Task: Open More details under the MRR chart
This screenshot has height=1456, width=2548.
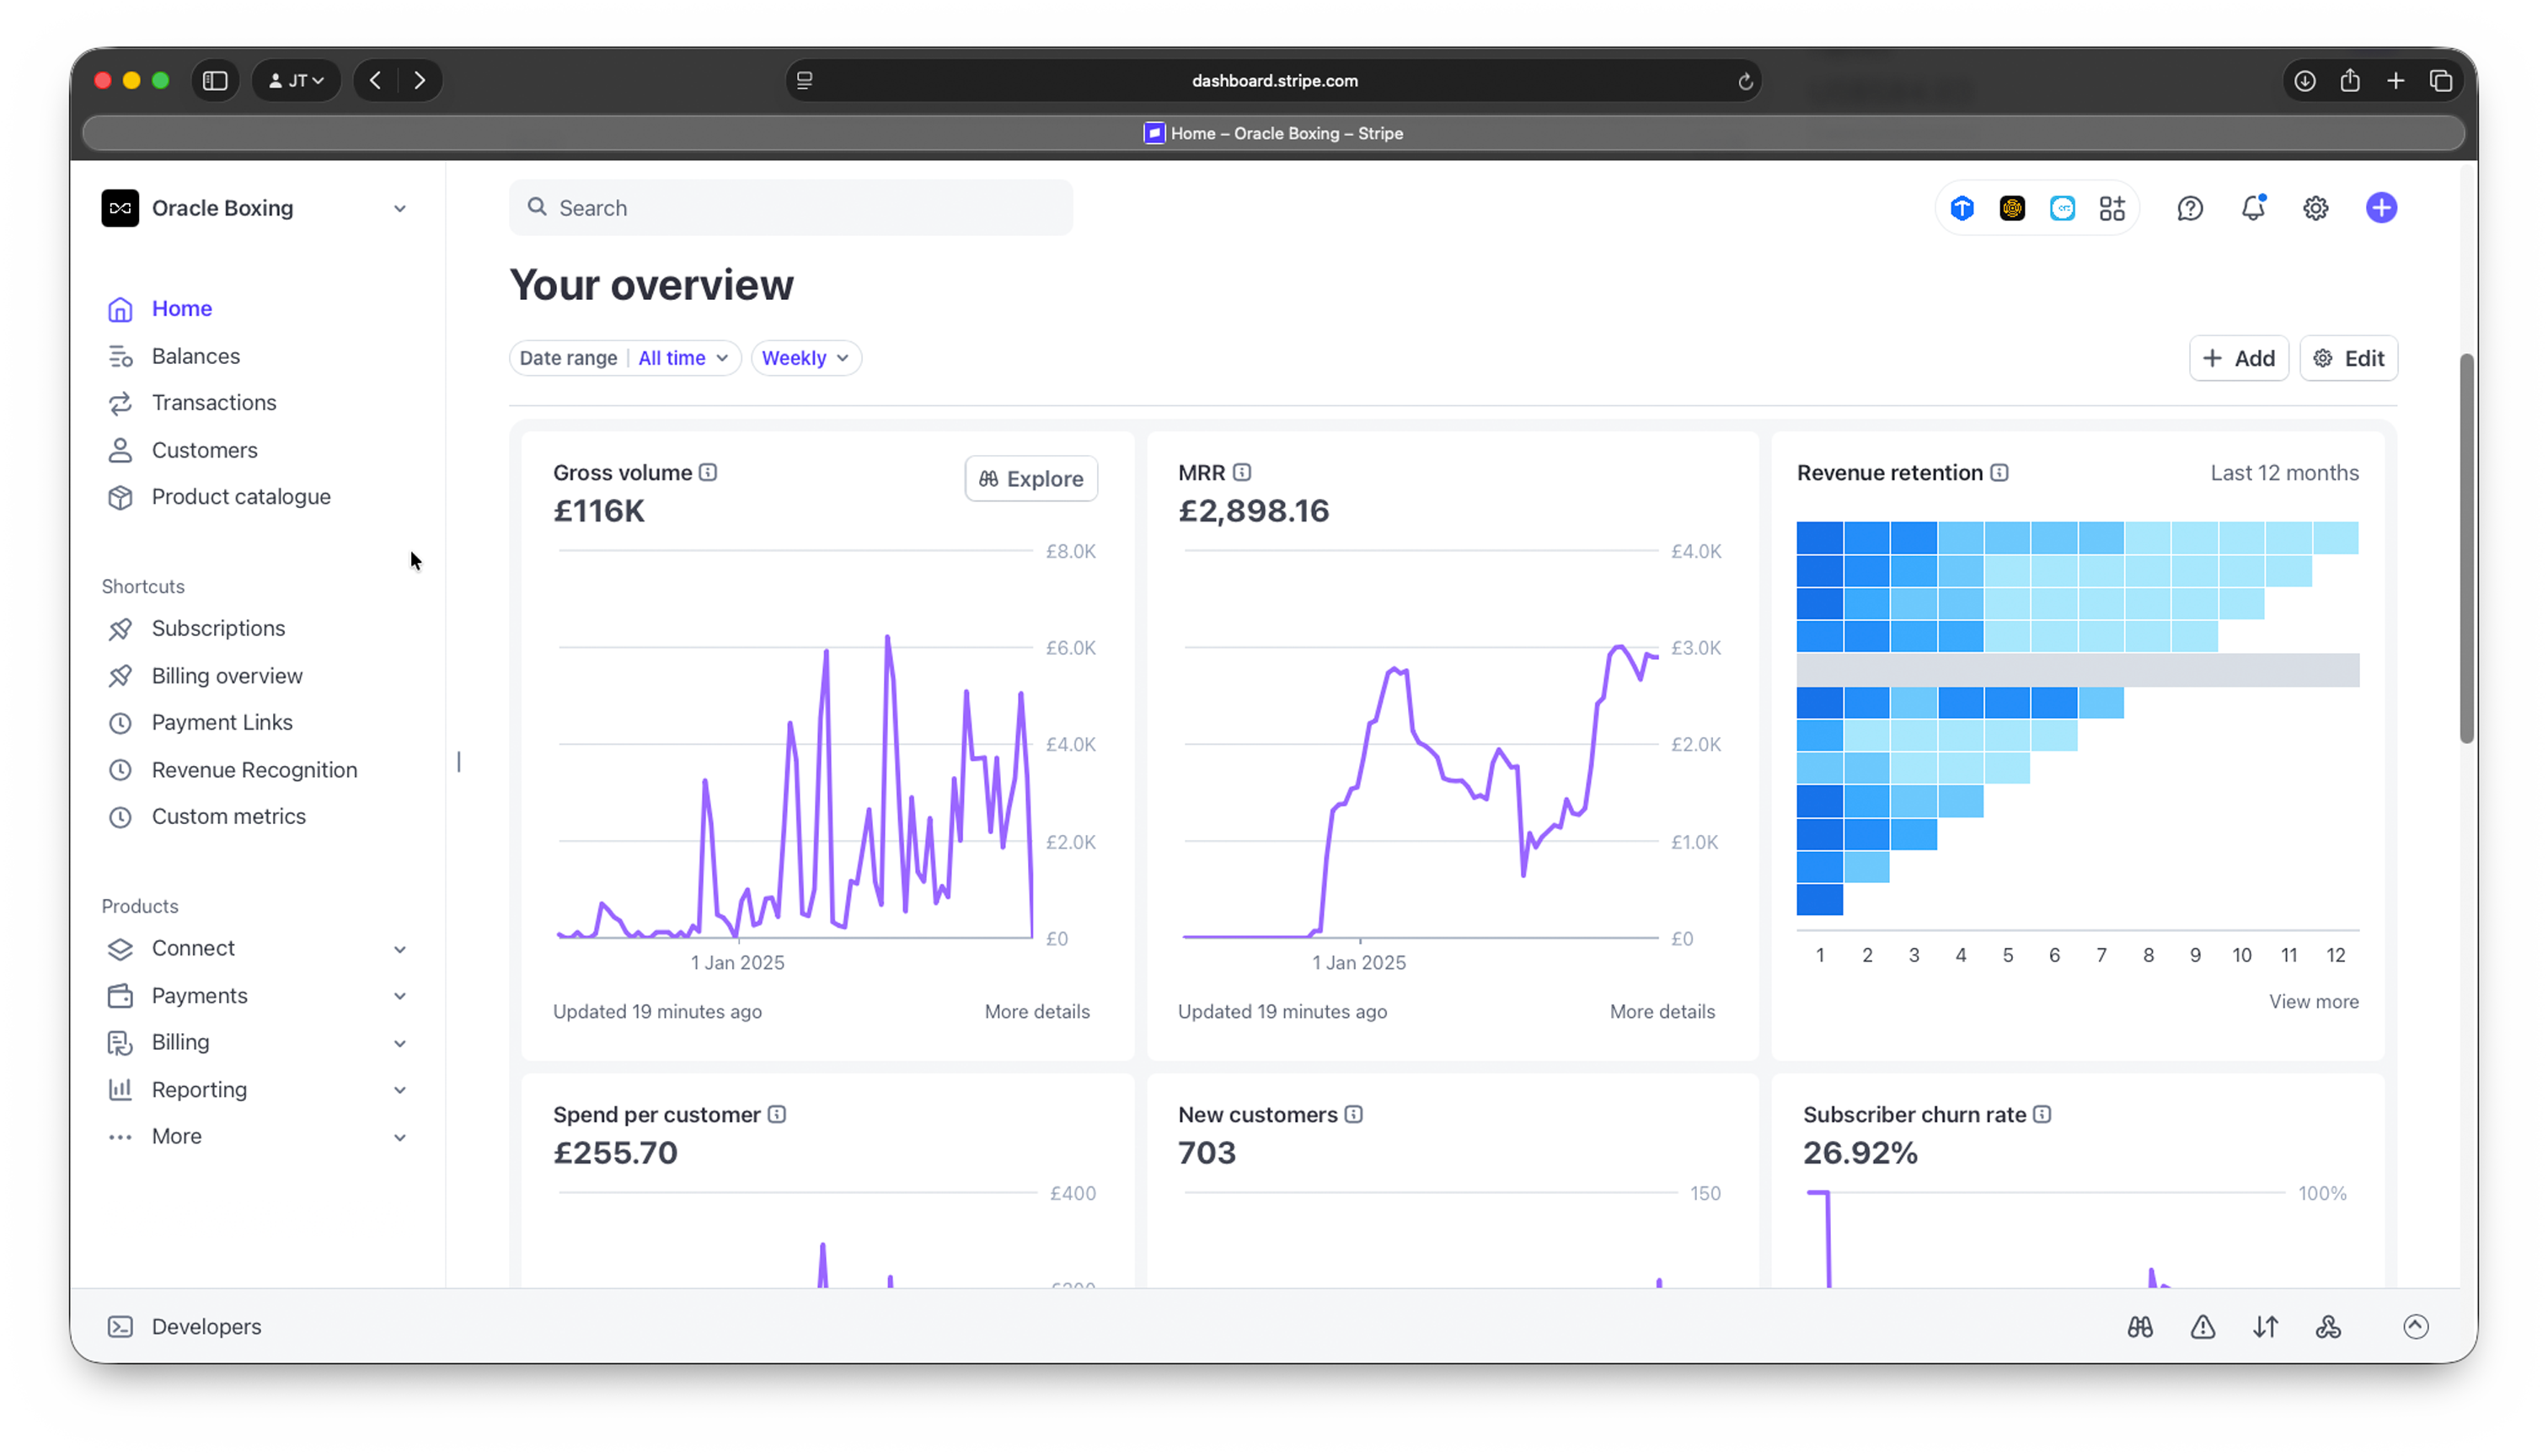Action: coord(1662,1011)
